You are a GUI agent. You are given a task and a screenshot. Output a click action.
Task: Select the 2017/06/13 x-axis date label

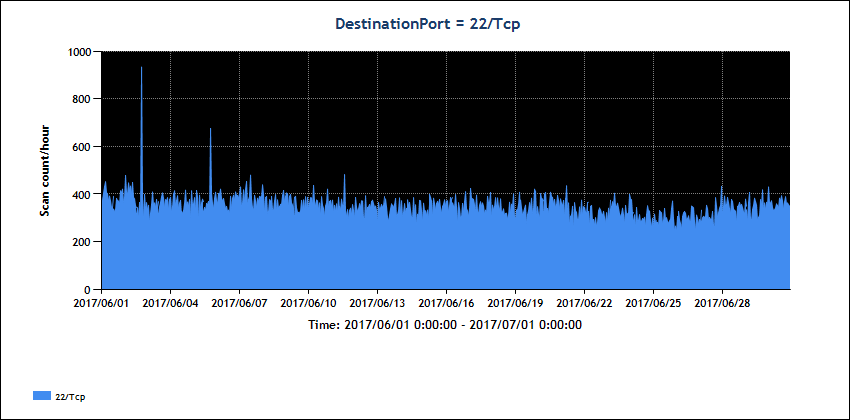tap(378, 303)
